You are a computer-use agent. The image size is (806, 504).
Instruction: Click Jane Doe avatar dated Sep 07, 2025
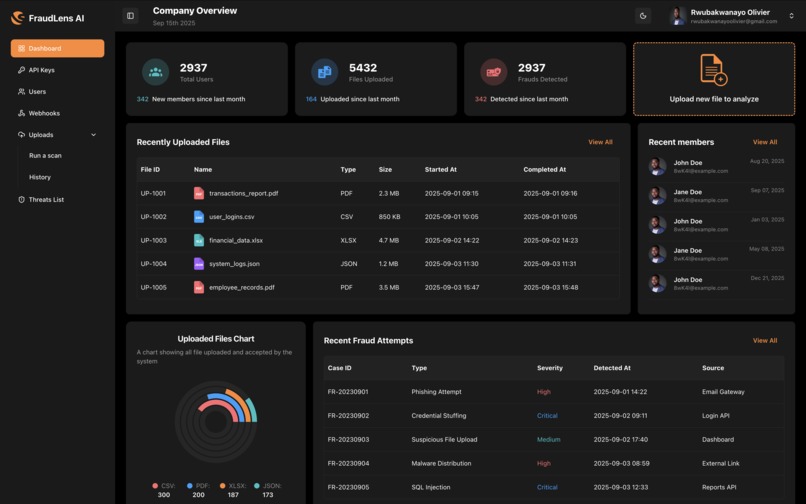point(657,195)
